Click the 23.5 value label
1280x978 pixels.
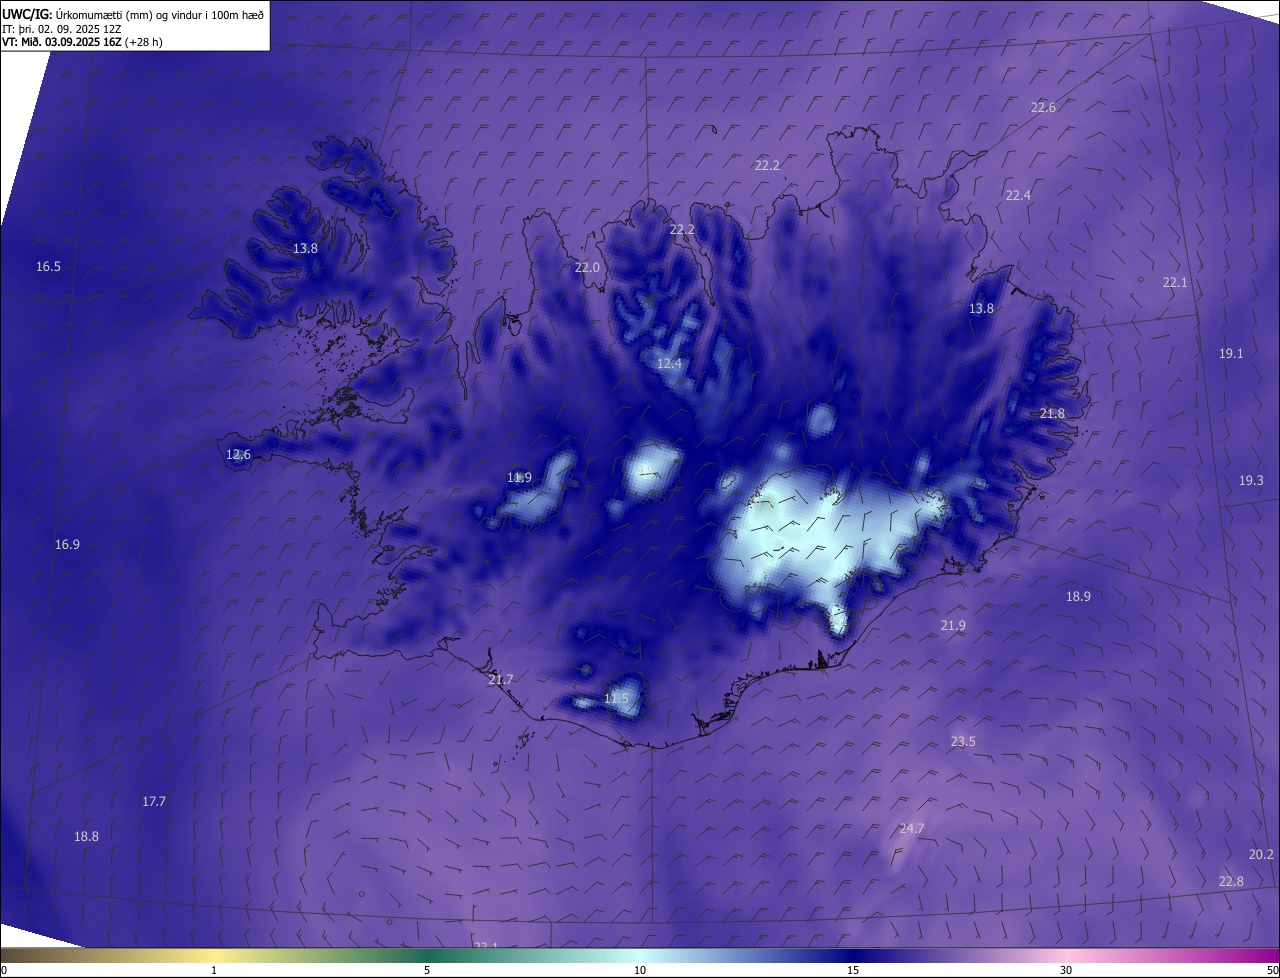pos(963,741)
